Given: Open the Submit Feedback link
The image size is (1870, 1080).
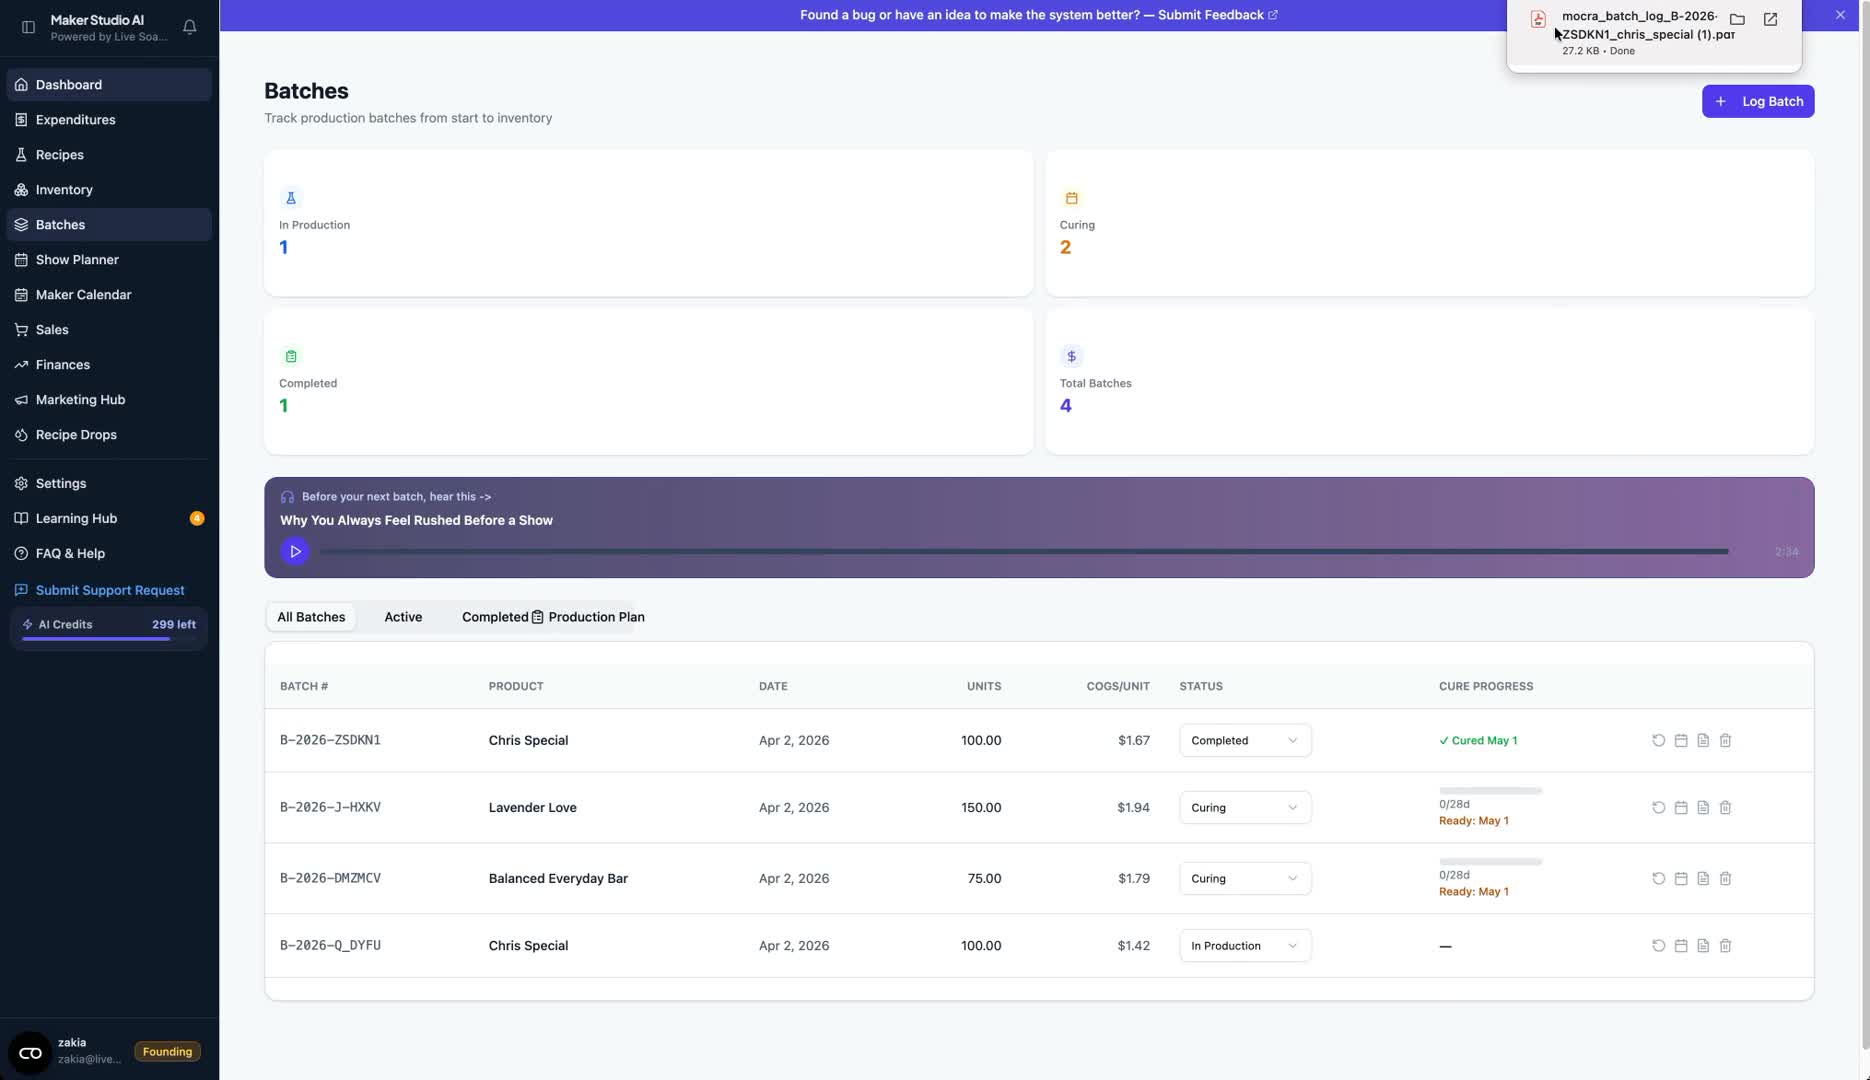Looking at the screenshot, I should (1212, 14).
